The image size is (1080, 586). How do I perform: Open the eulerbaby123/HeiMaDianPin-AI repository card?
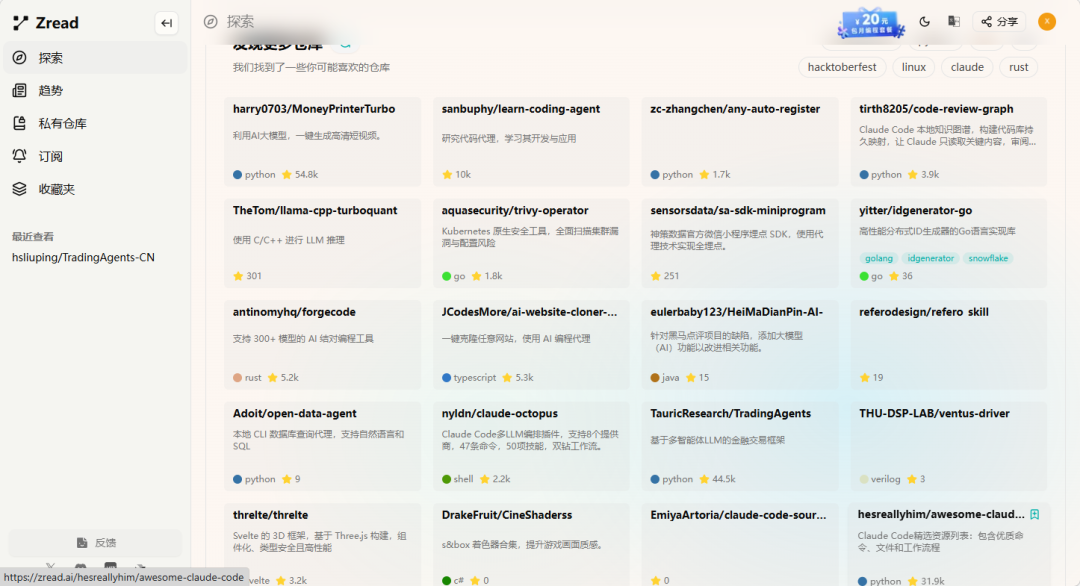[740, 345]
